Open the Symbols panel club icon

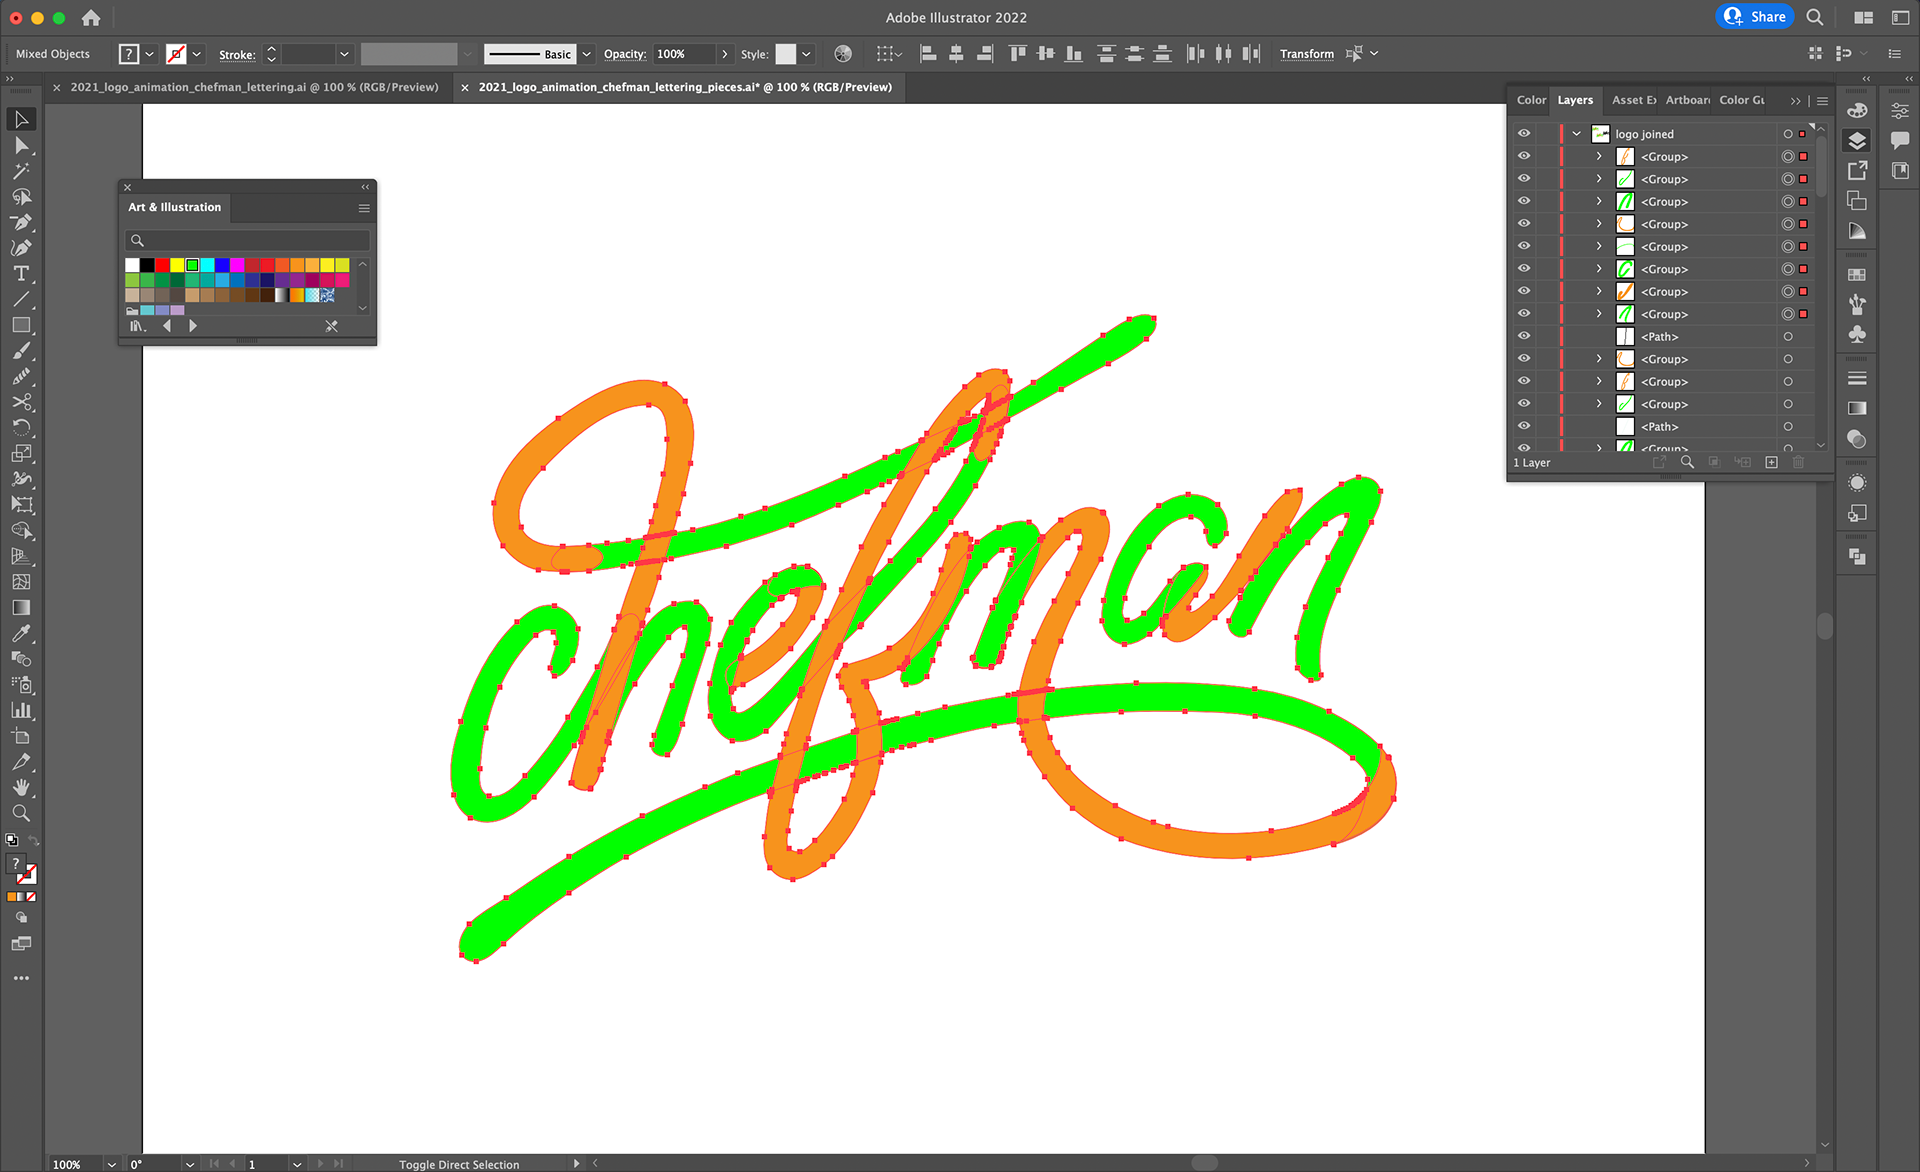[x=1857, y=334]
